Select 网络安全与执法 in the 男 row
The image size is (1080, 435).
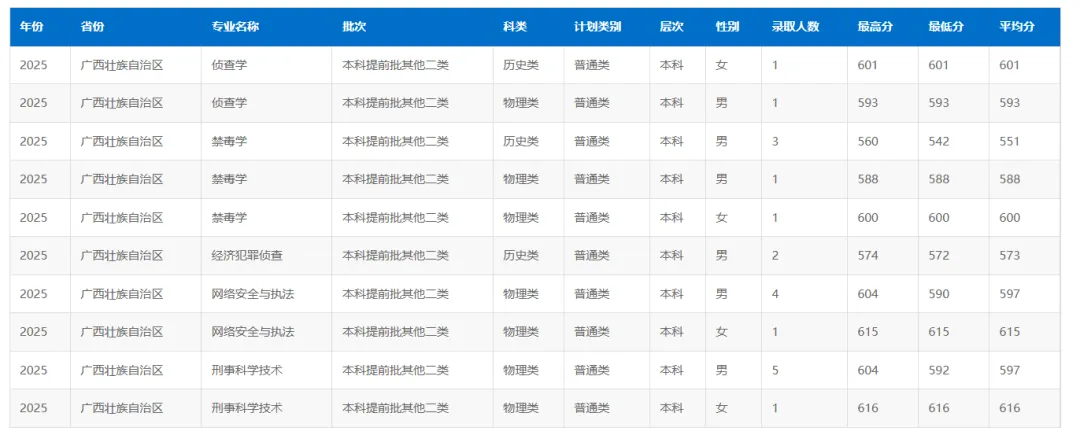point(253,294)
